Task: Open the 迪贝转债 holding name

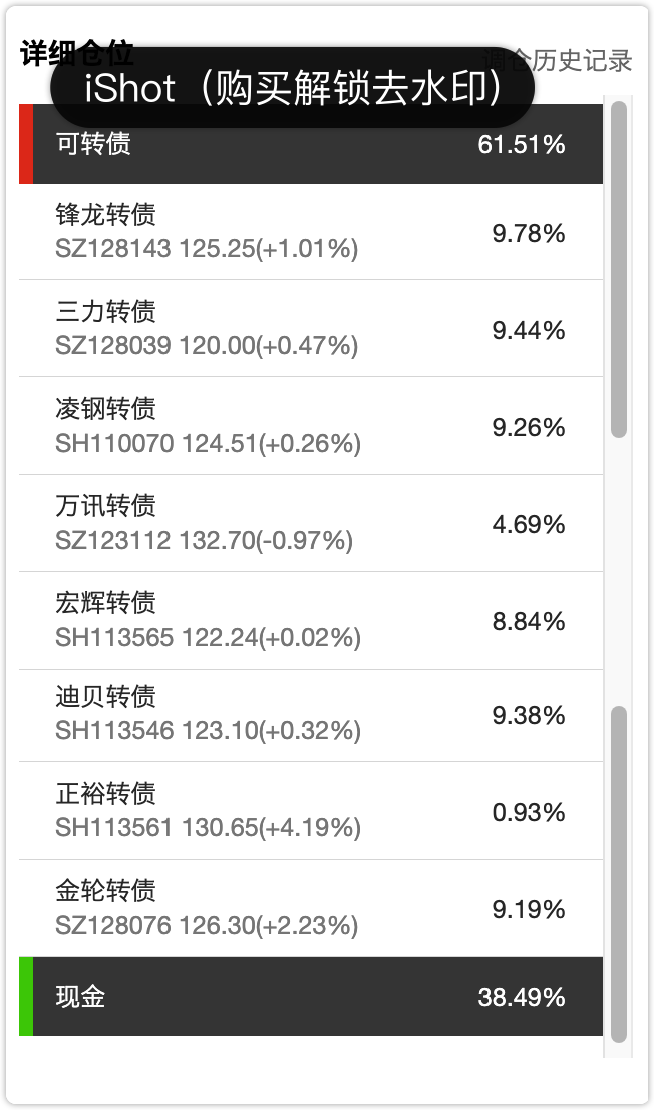Action: click(106, 696)
